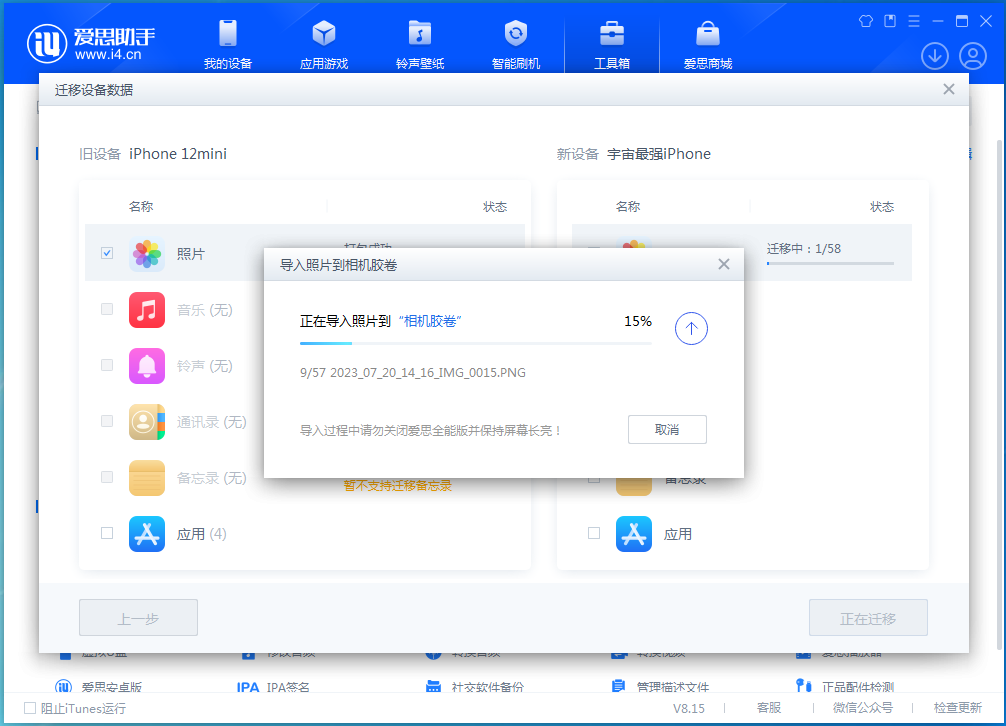This screenshot has height=726, width=1006.
Task: Open the 智能刷机 tab
Action: coord(516,44)
